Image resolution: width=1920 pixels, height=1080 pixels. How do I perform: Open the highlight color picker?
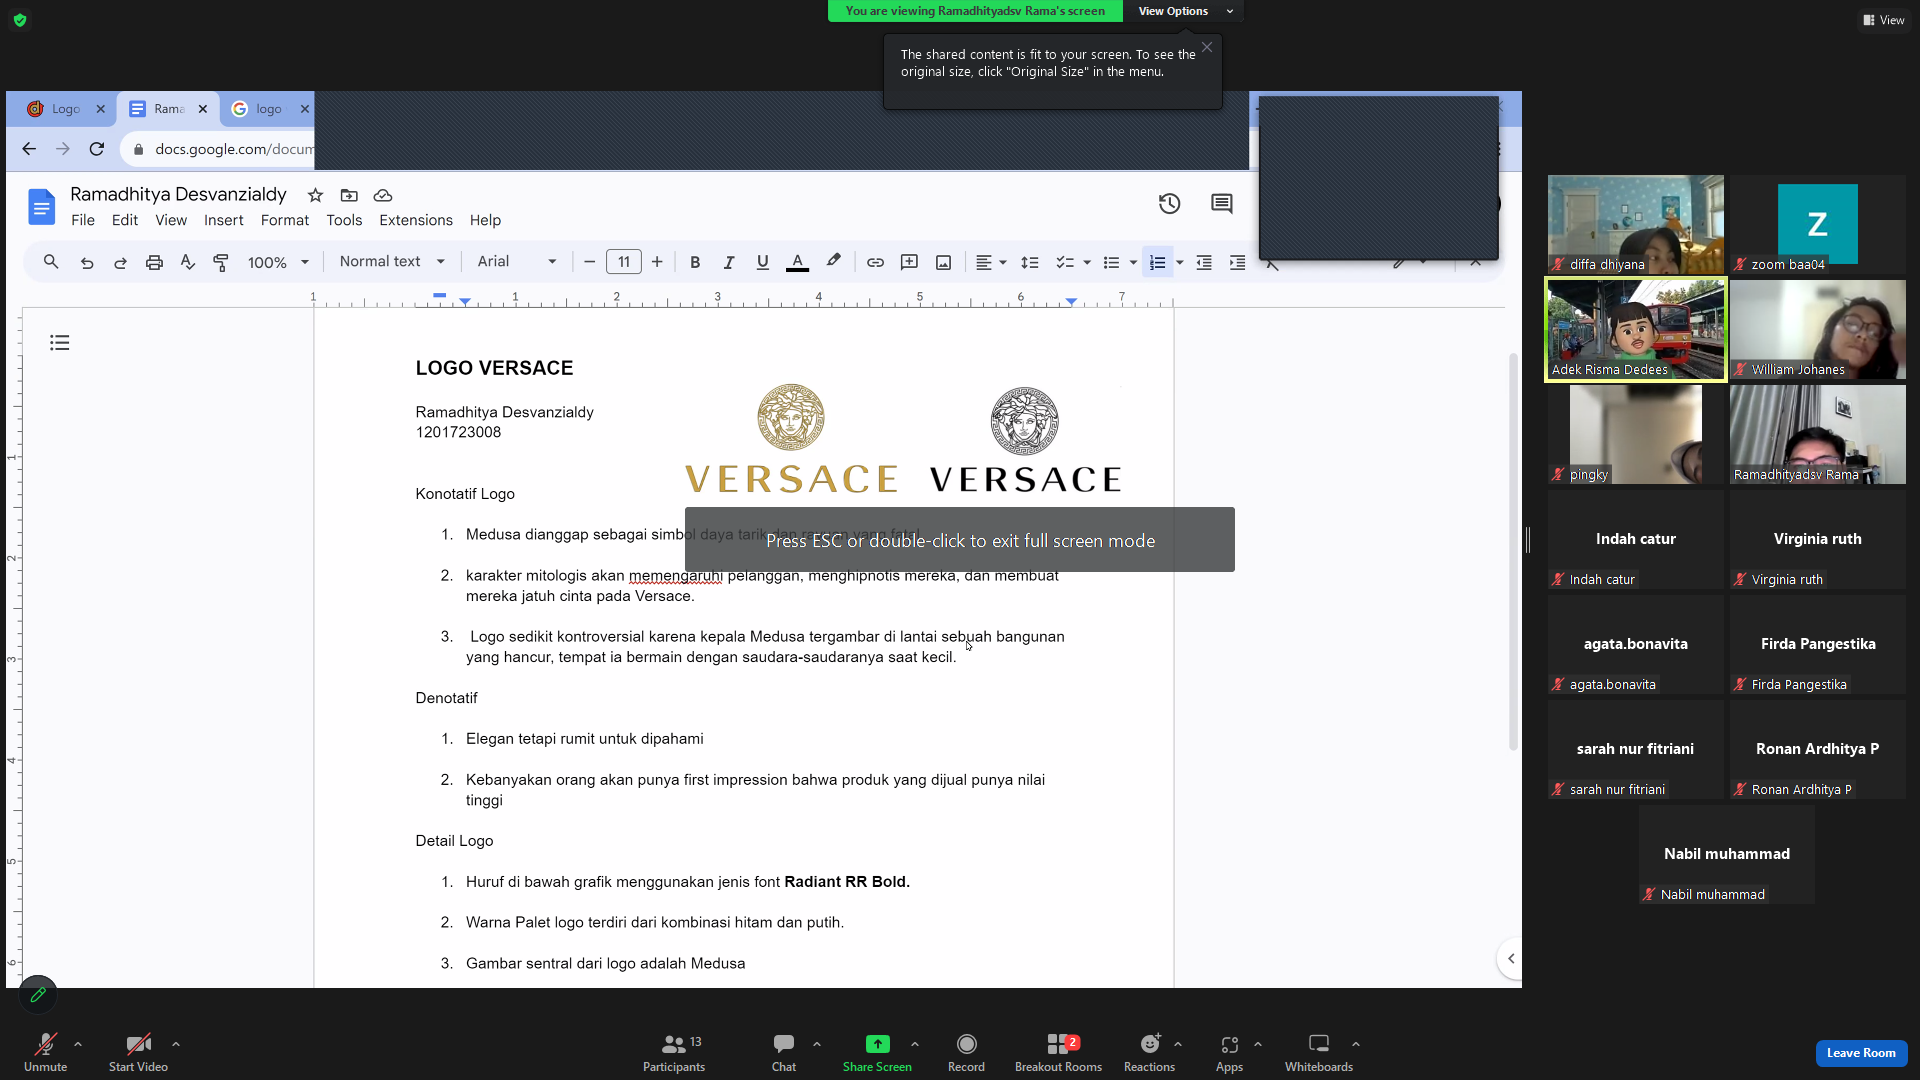[833, 262]
